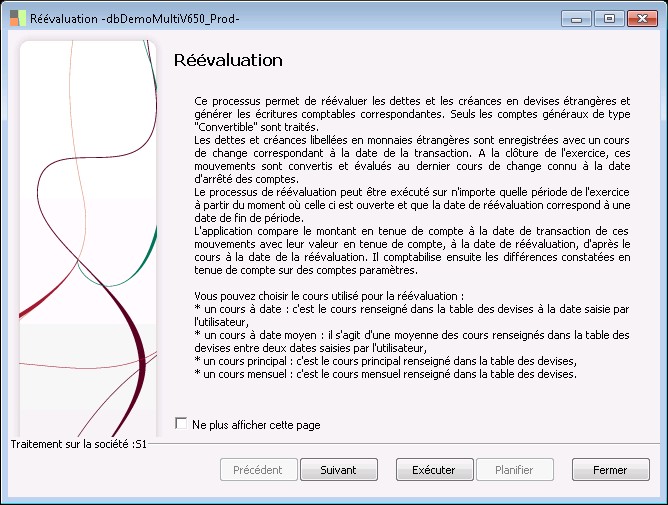Click the decorative curves side image
The image size is (668, 505).
[88, 239]
